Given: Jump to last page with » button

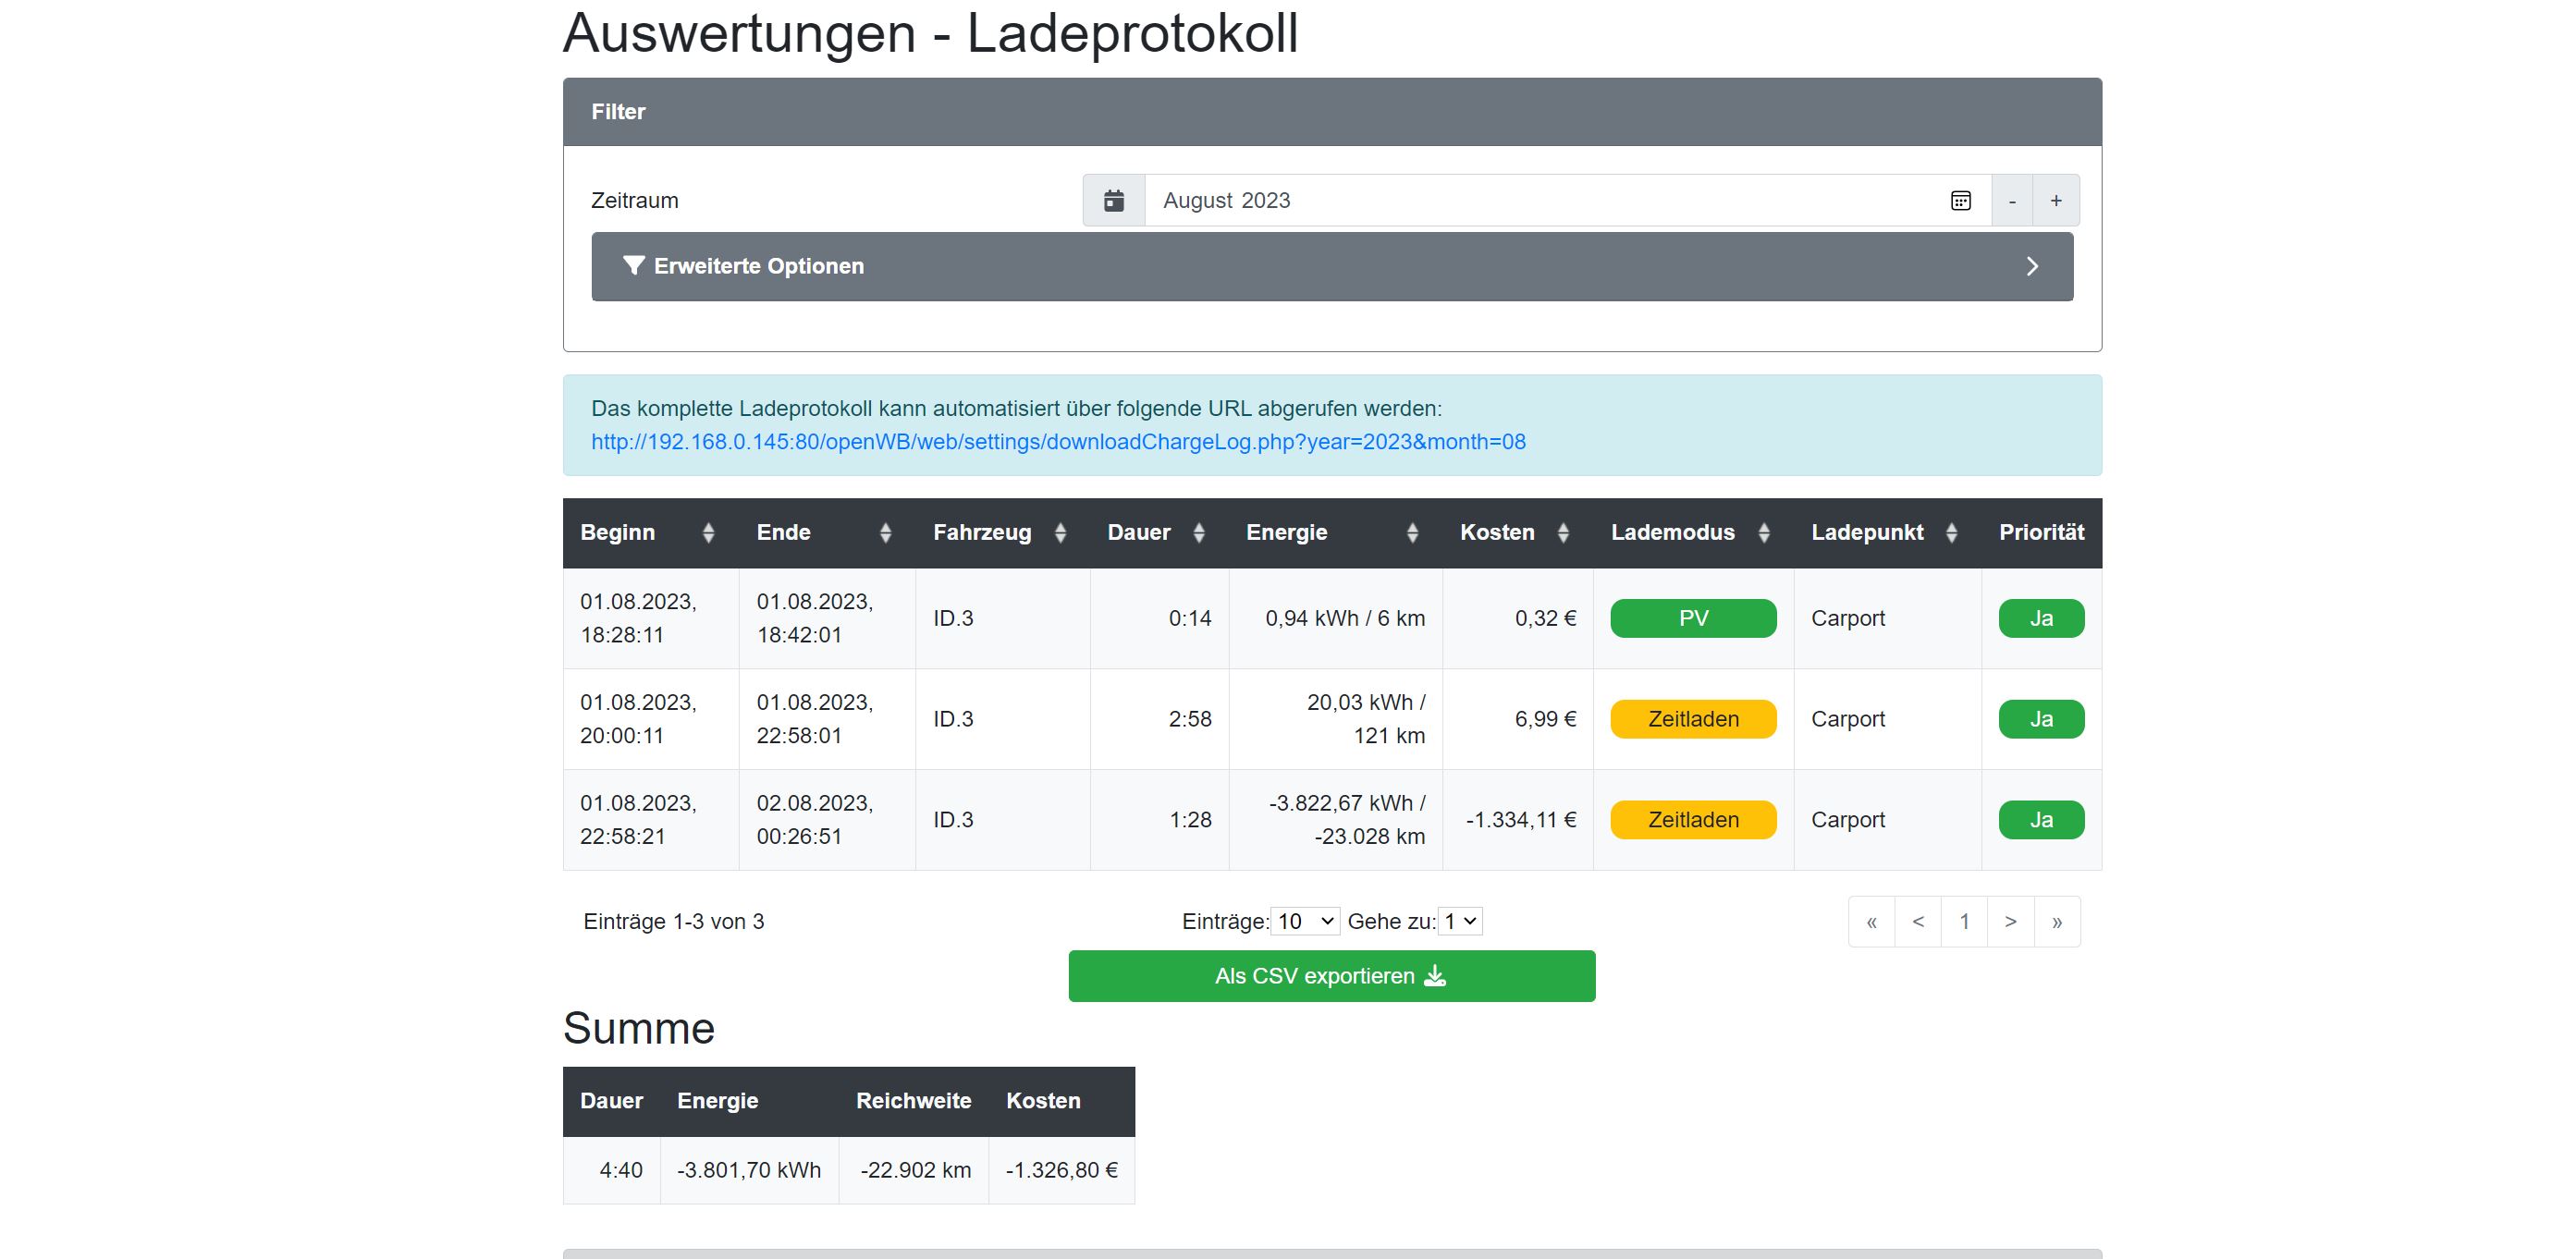Looking at the screenshot, I should 2057,922.
